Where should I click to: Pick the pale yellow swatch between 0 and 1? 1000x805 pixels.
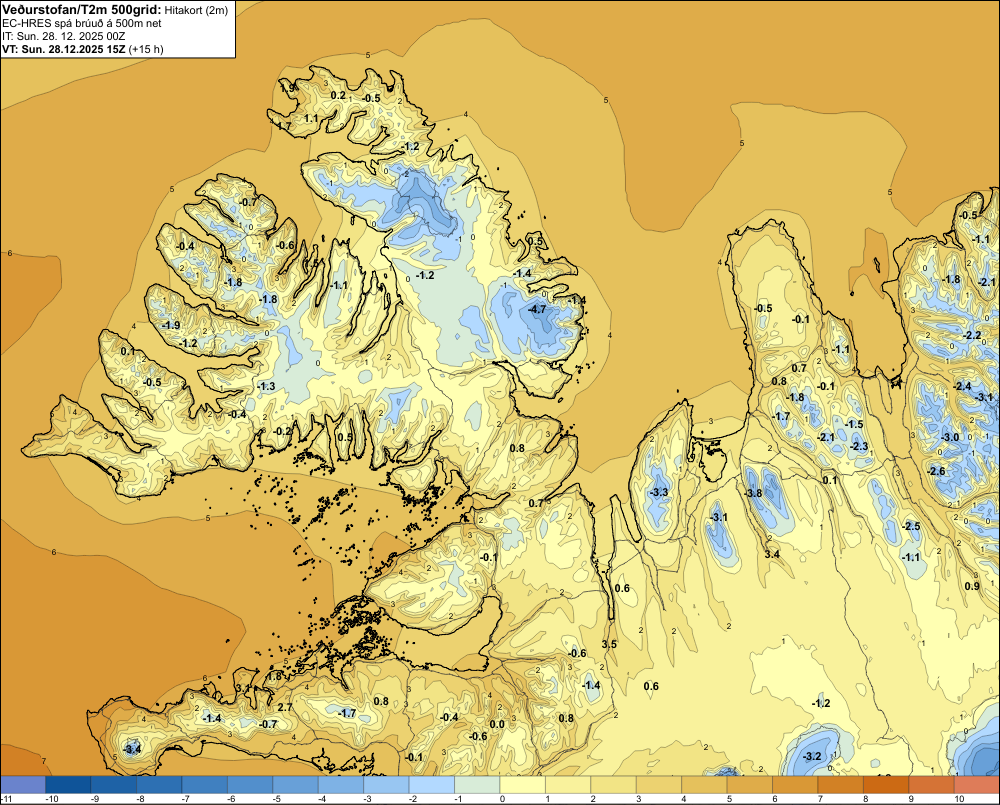pos(523,784)
